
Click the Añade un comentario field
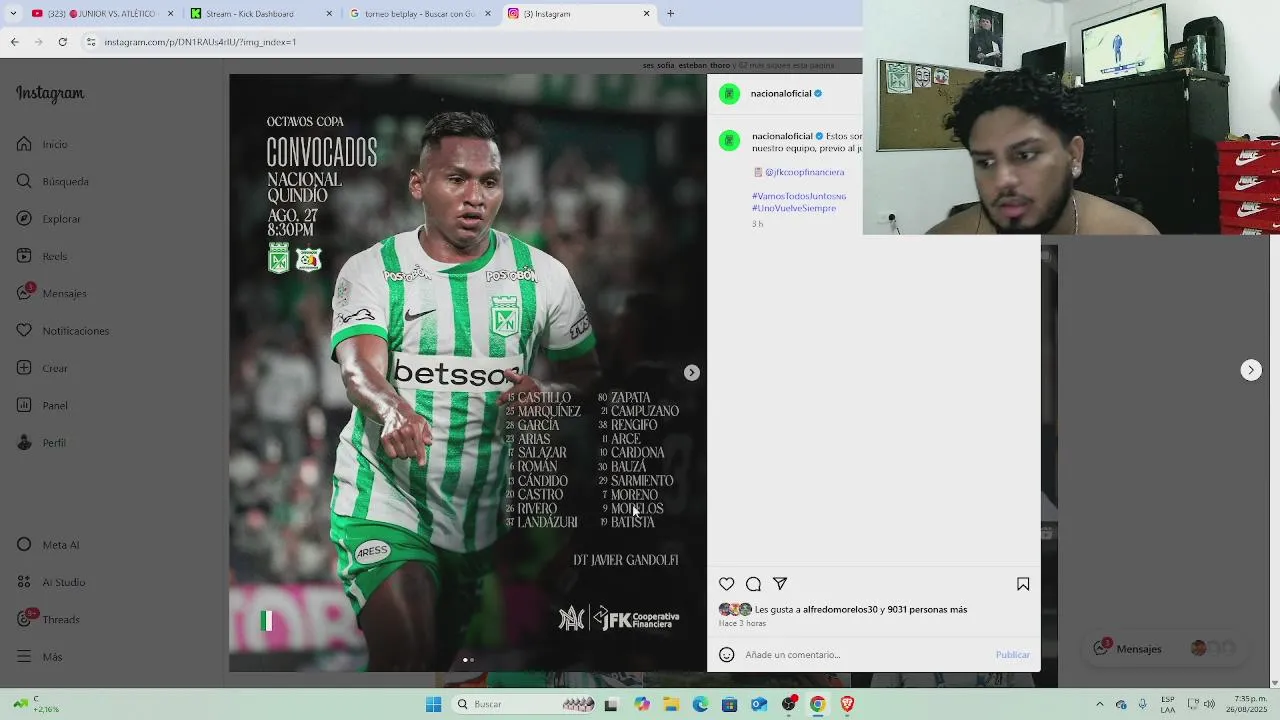pyautogui.click(x=865, y=655)
